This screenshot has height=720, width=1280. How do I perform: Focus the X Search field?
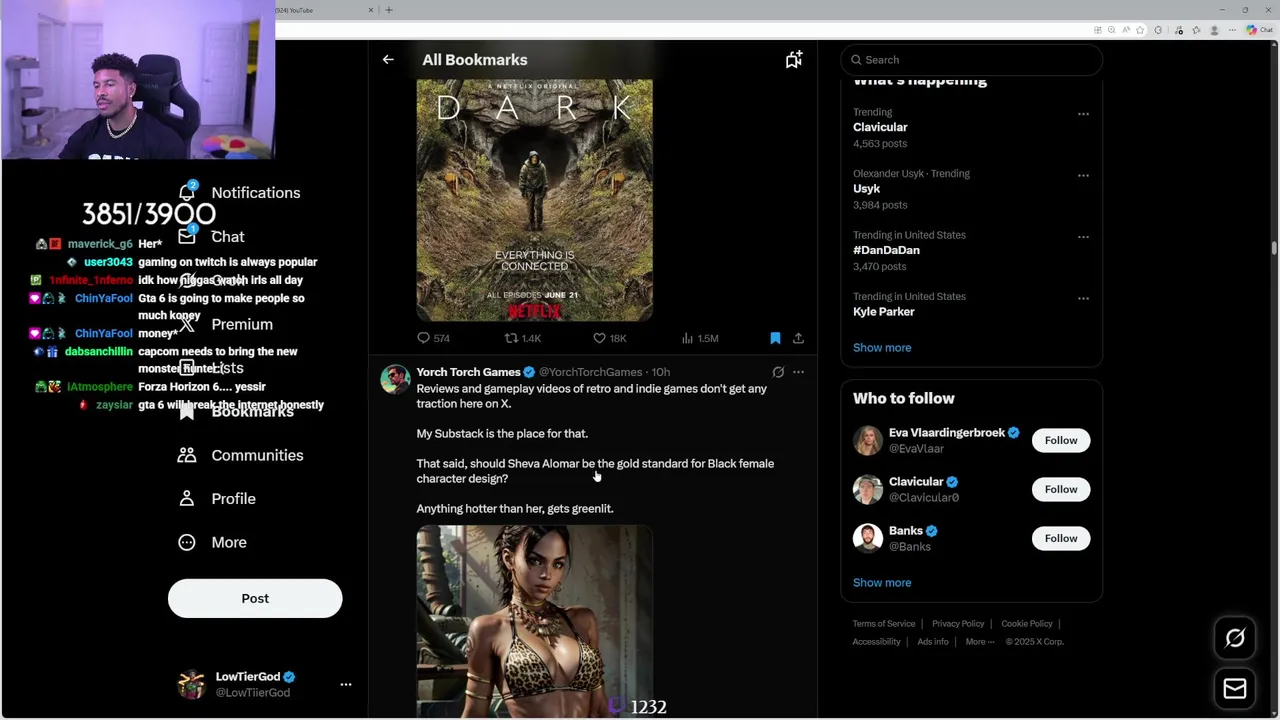coord(972,60)
